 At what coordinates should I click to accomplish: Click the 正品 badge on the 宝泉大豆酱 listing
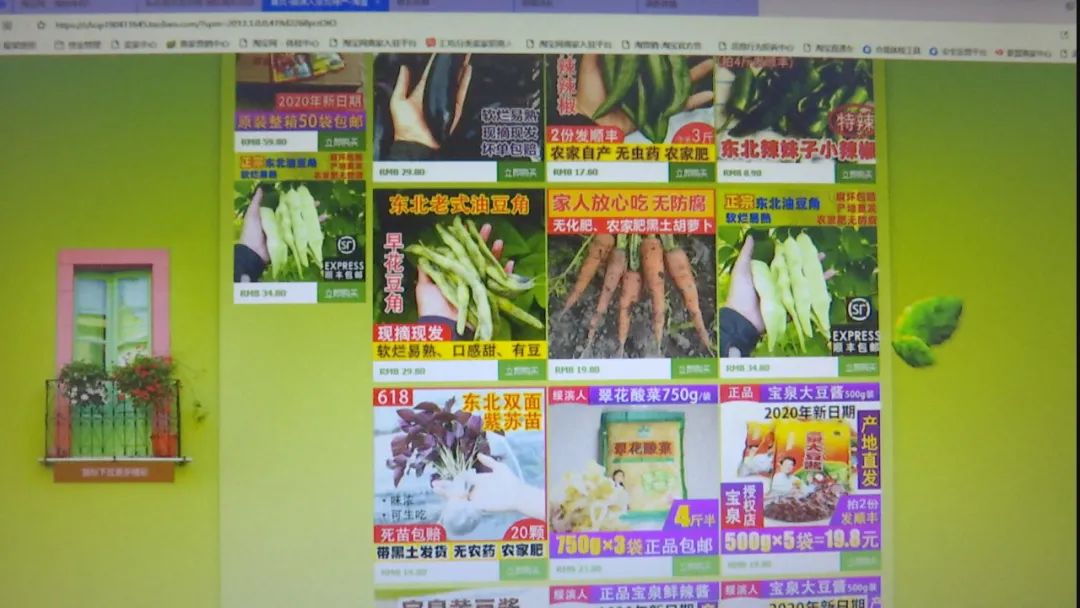point(736,393)
